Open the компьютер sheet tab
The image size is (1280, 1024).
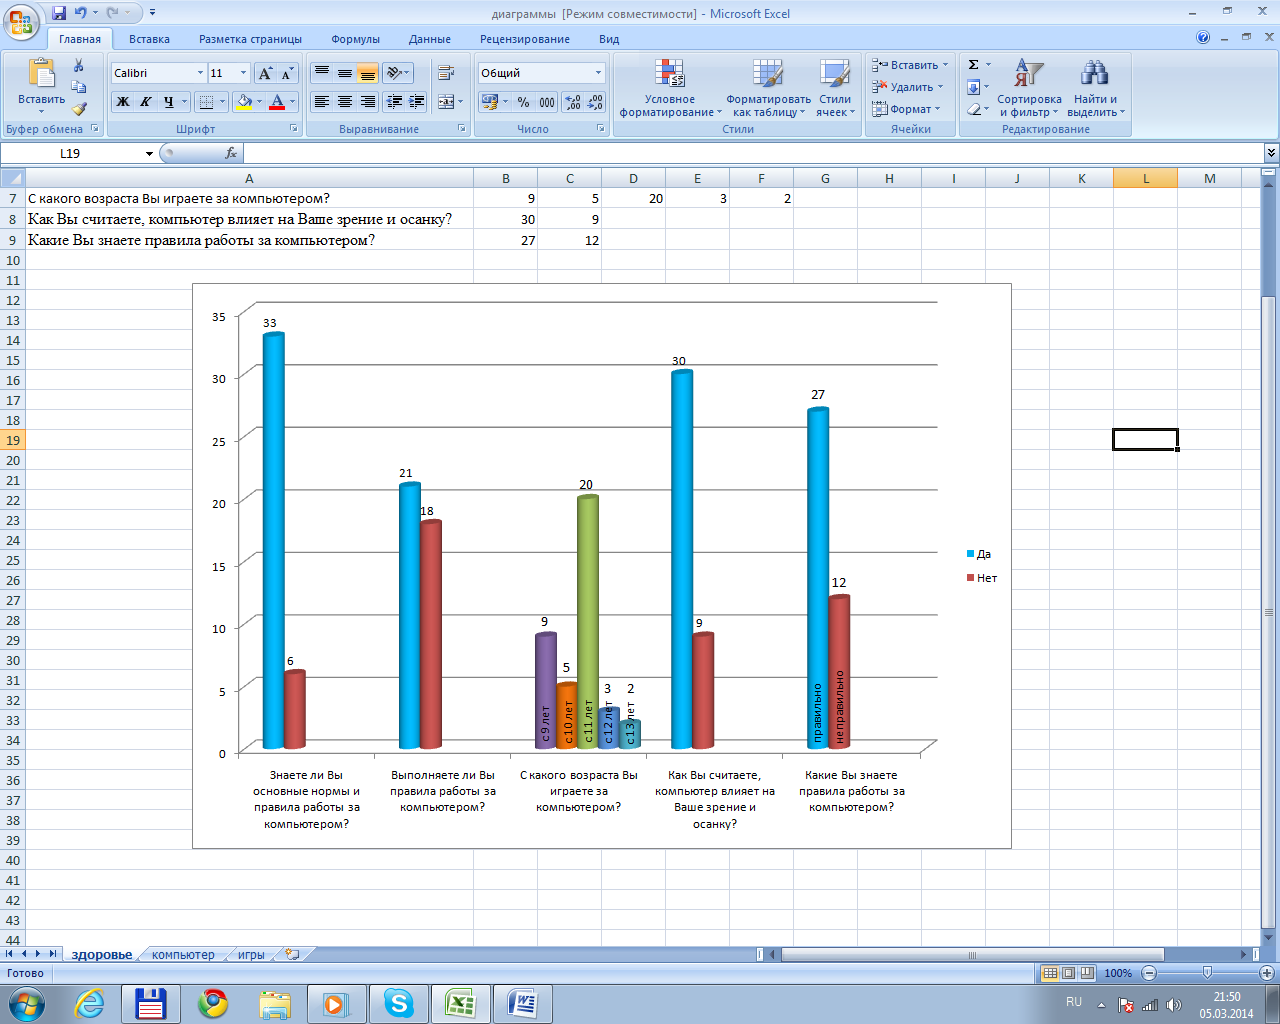pyautogui.click(x=183, y=955)
